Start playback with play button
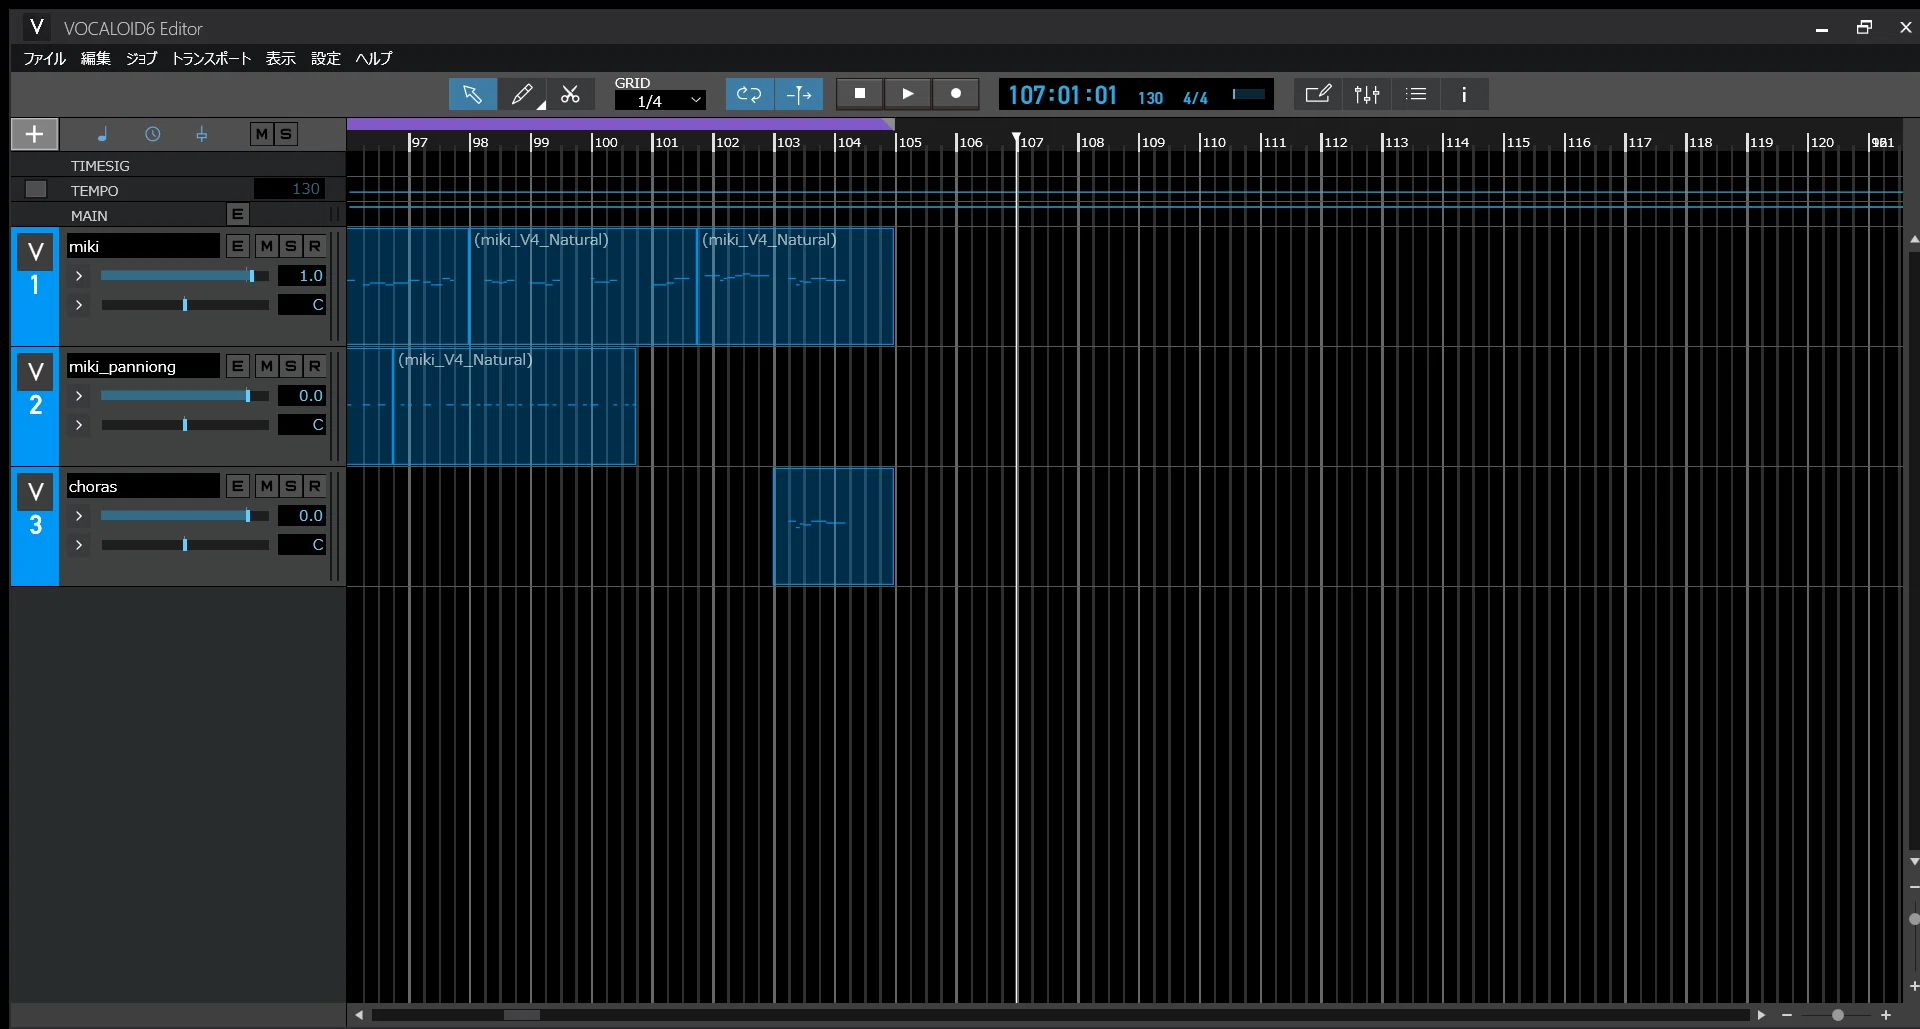Screen dimensions: 1920x1029 tap(907, 93)
